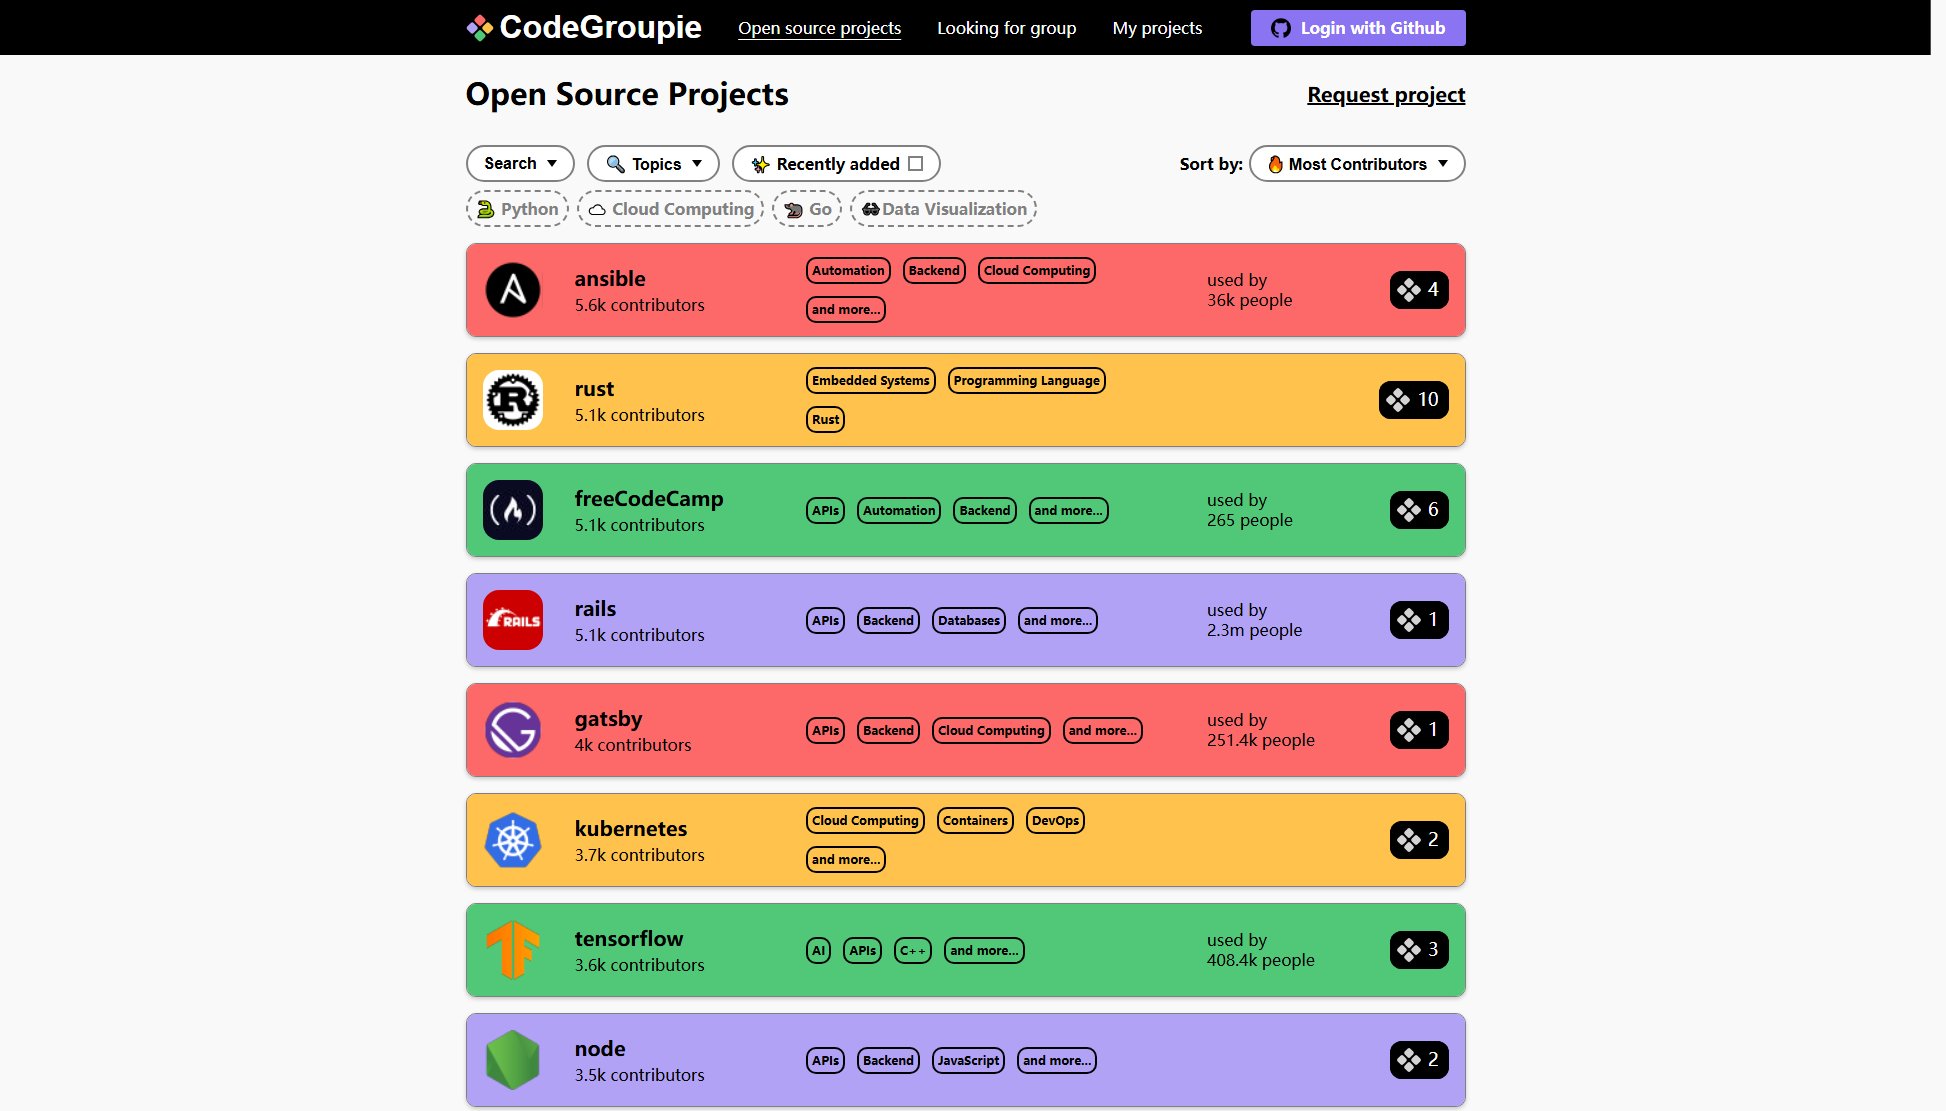This screenshot has width=1946, height=1111.
Task: Open the freeCodeCamp flame logo
Action: [x=513, y=510]
